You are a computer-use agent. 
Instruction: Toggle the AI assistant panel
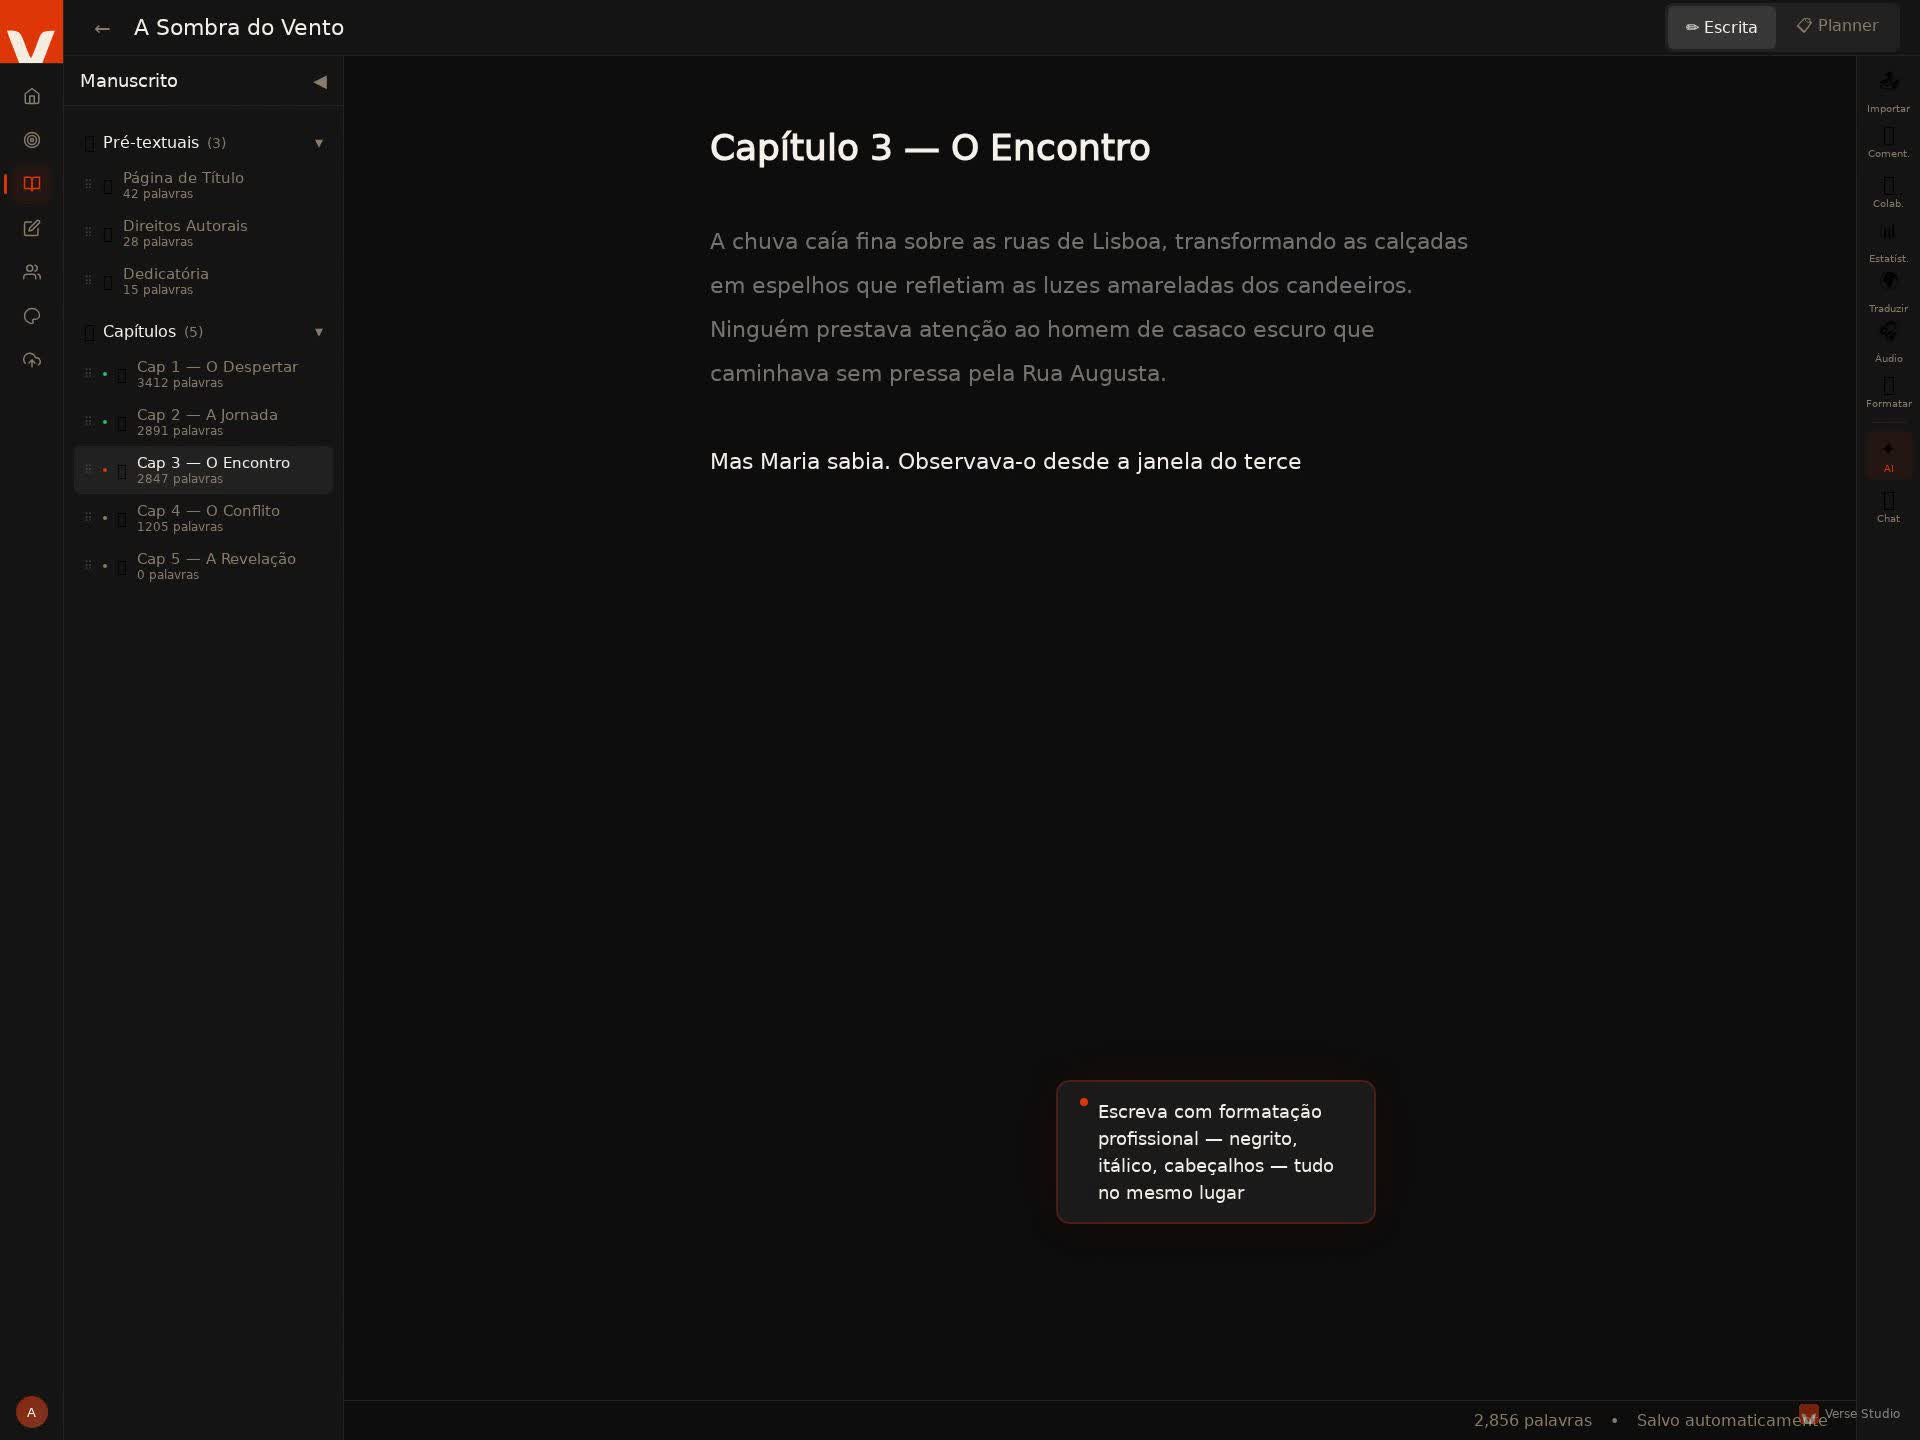1888,456
